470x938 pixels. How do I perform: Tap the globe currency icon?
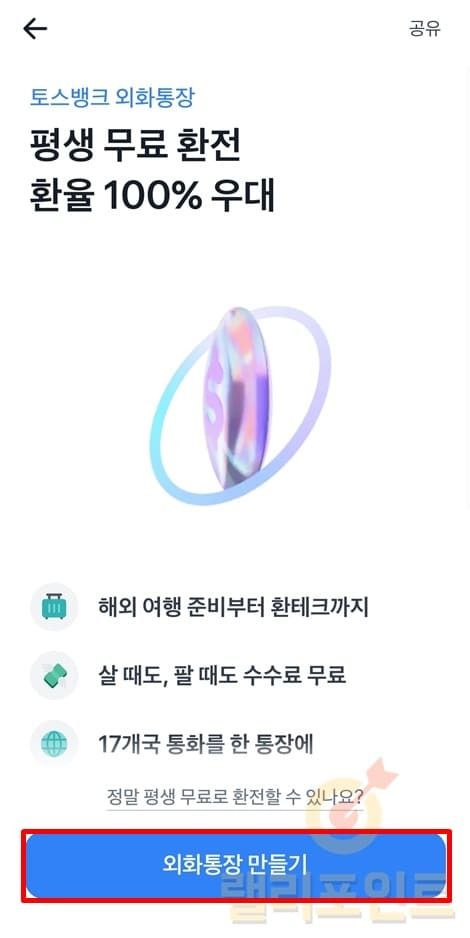54,745
